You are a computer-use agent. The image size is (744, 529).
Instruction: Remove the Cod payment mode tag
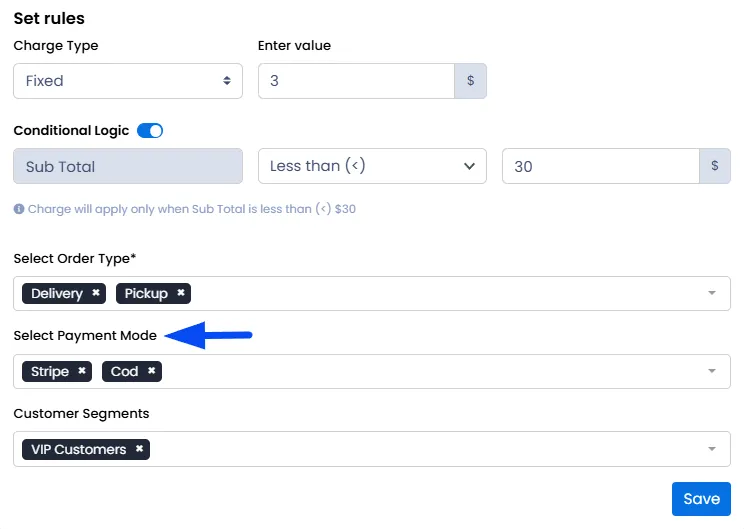[151, 371]
